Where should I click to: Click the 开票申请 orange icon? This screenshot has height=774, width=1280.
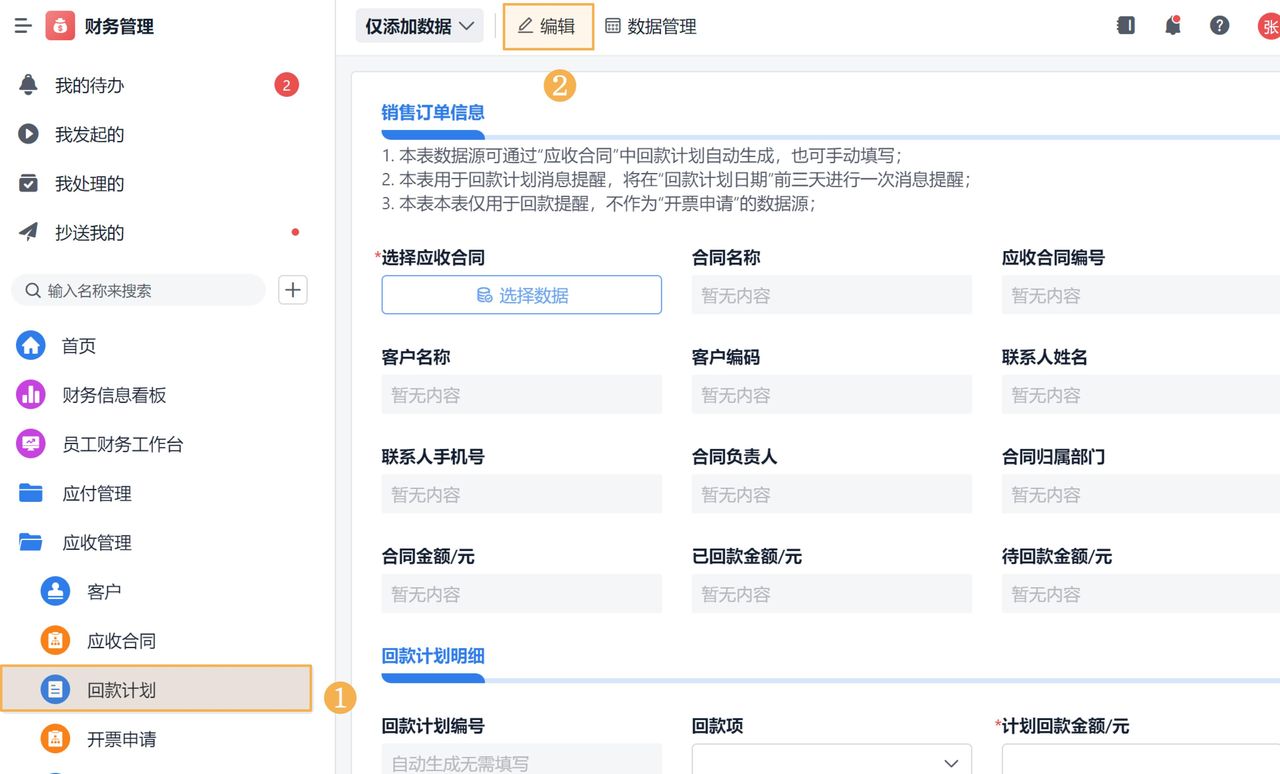(x=55, y=738)
